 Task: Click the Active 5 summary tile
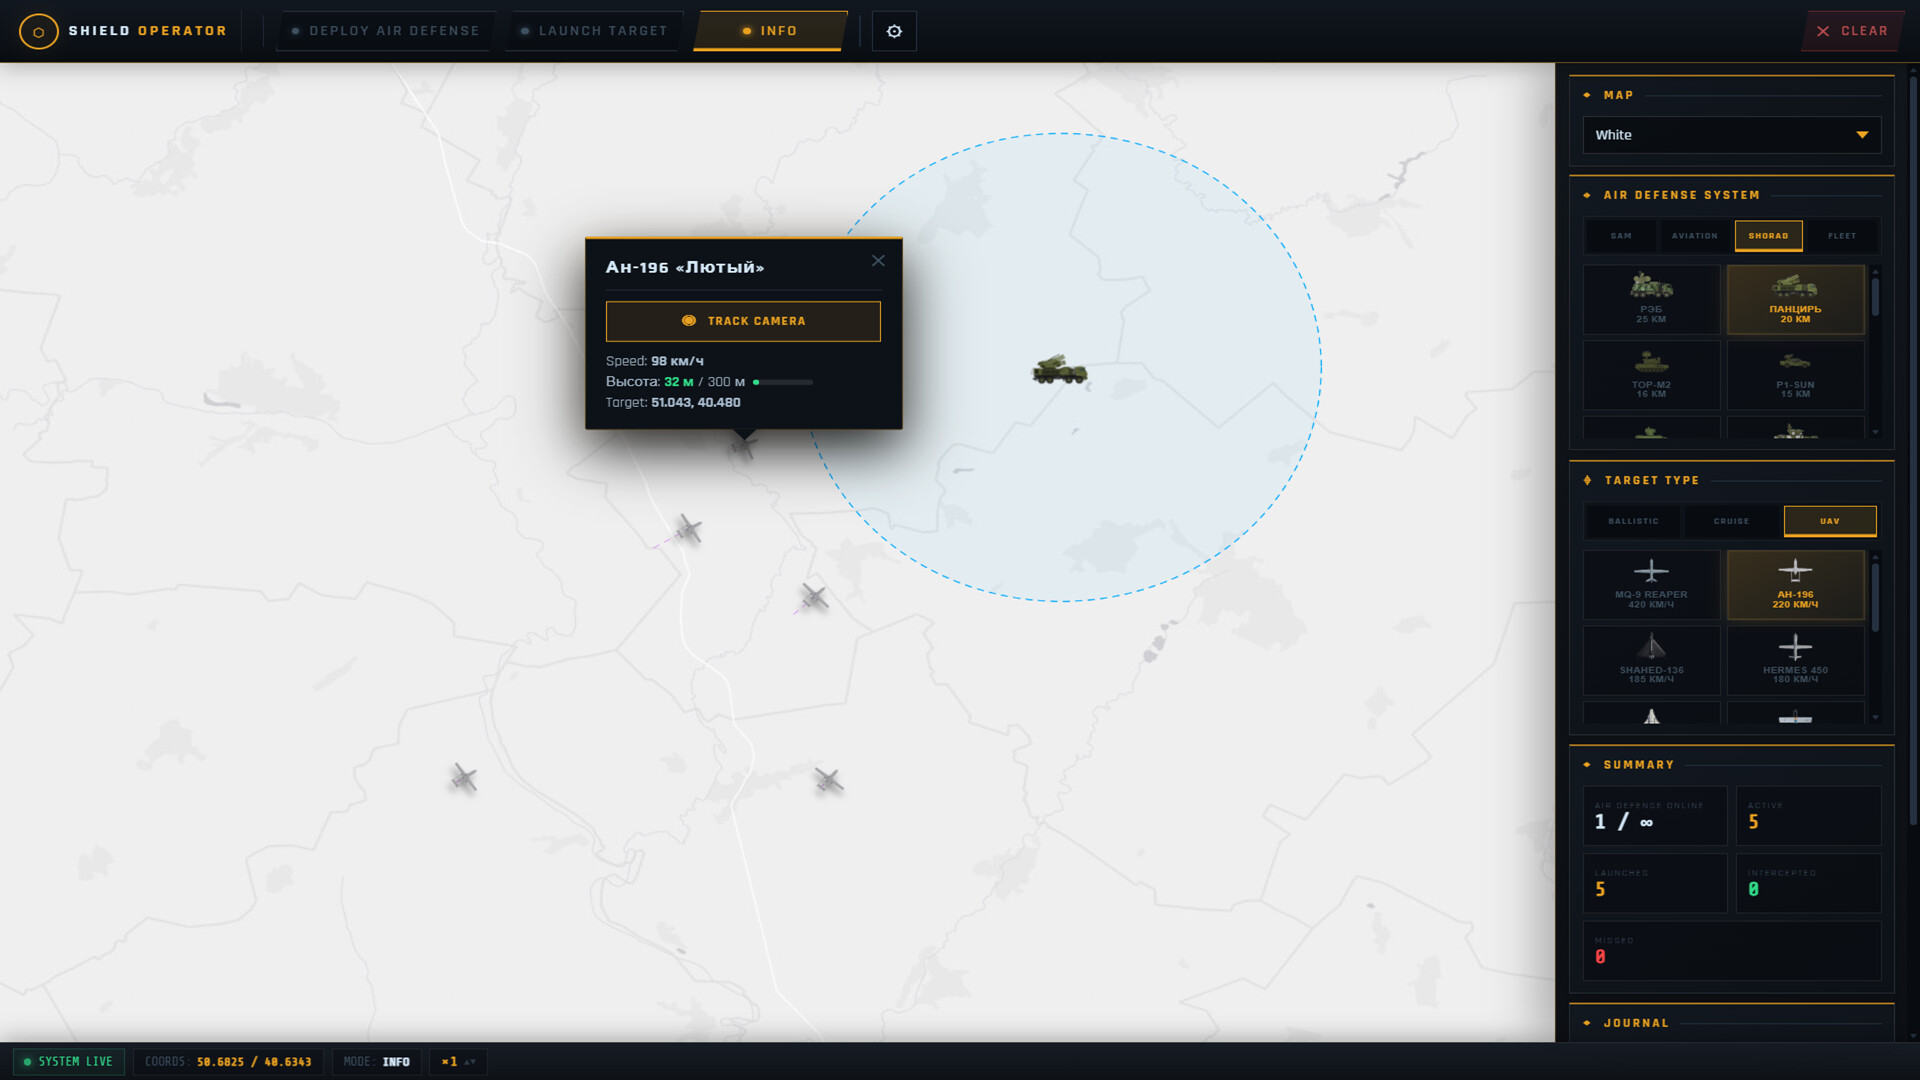pyautogui.click(x=1808, y=816)
